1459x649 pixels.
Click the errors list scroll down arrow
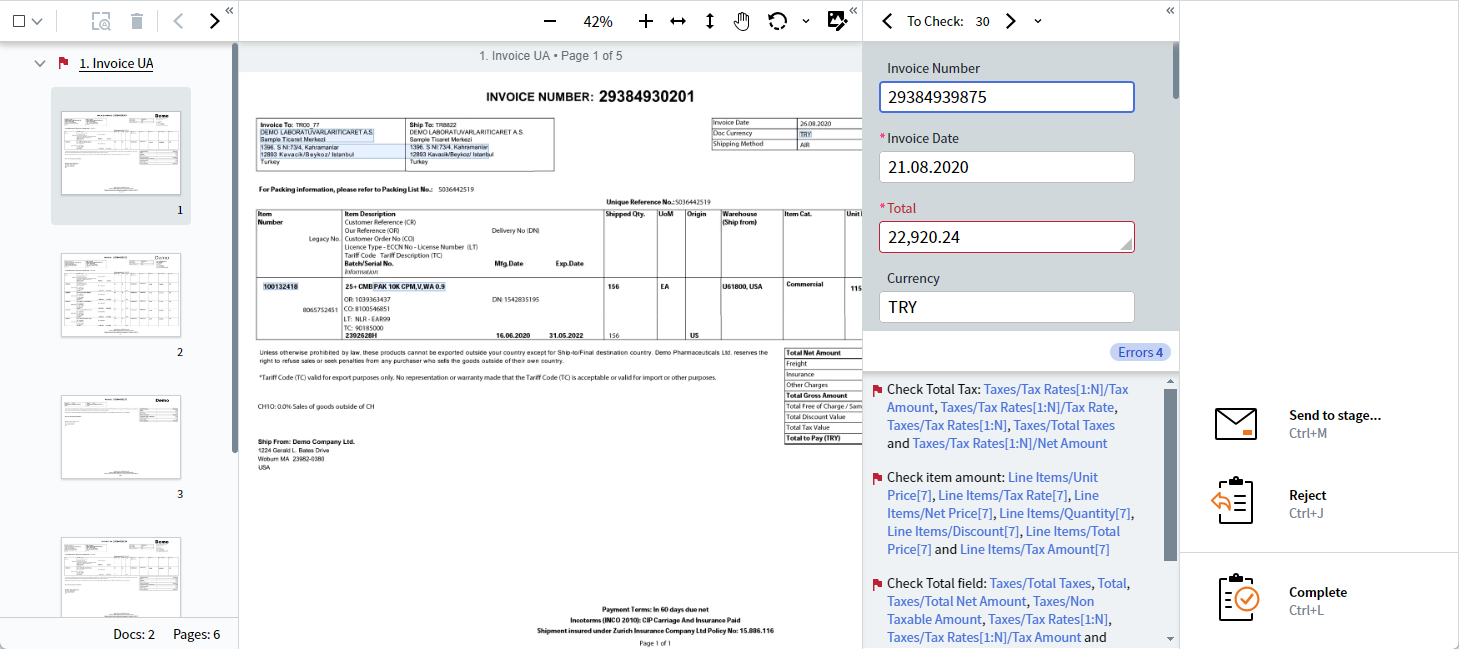(1170, 639)
